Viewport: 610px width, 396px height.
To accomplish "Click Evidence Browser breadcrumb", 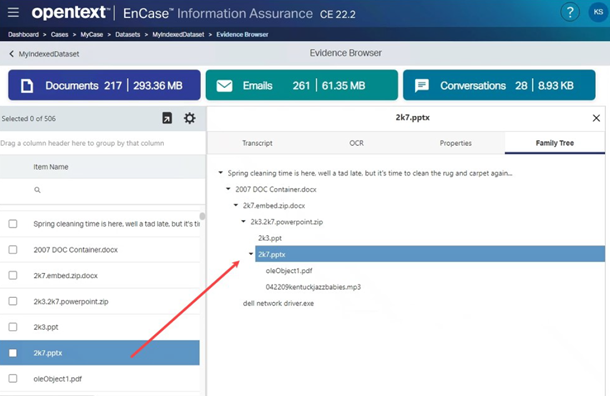I will click(242, 35).
